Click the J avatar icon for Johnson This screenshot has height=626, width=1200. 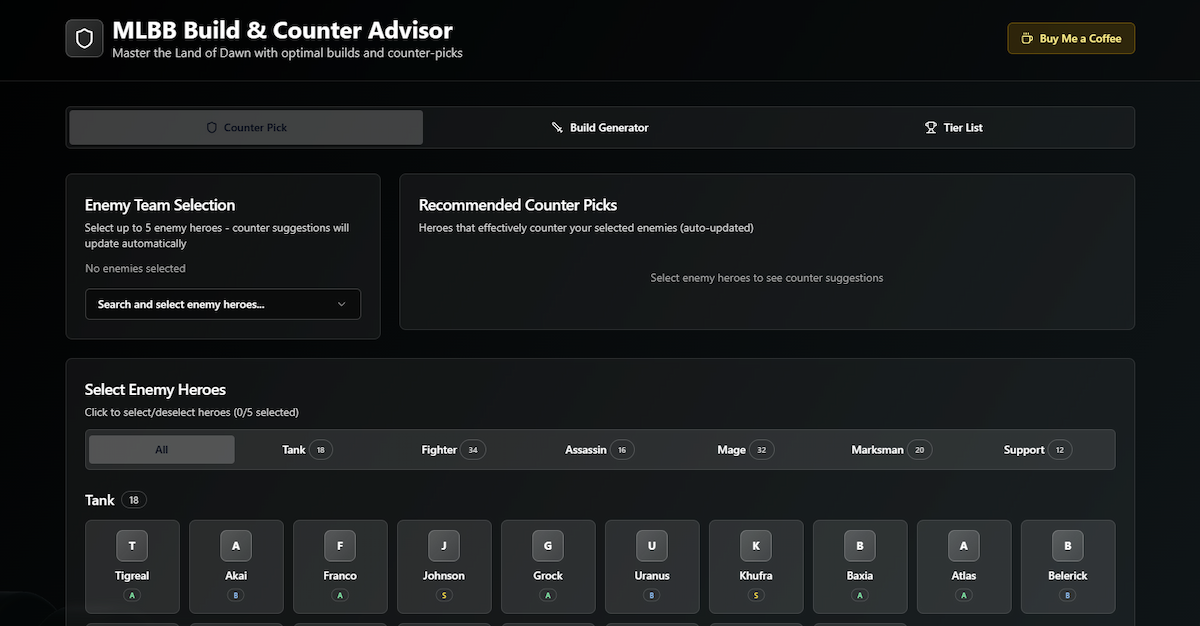coord(444,546)
